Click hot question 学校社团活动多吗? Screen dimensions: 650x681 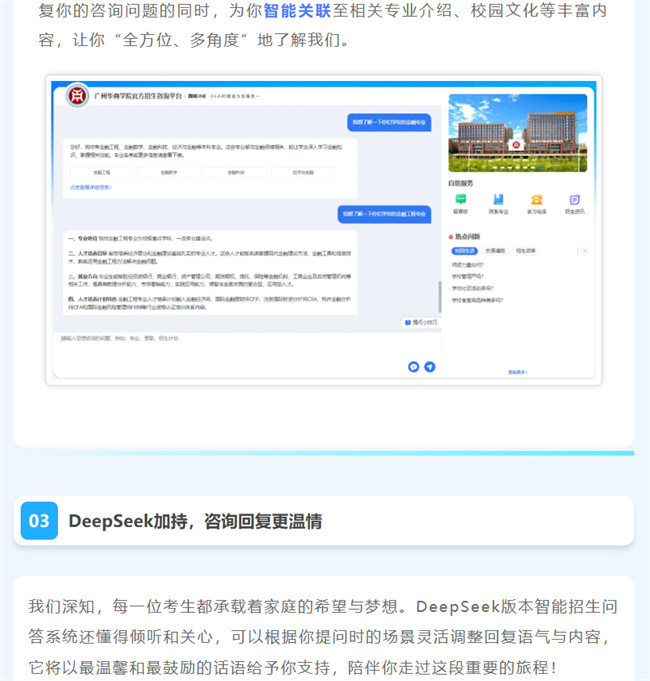click(x=472, y=288)
